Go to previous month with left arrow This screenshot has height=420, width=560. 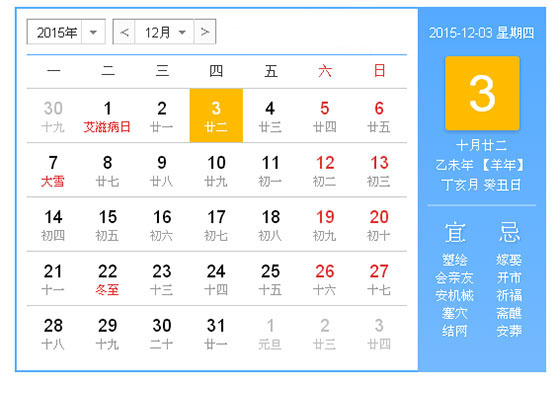tap(124, 32)
